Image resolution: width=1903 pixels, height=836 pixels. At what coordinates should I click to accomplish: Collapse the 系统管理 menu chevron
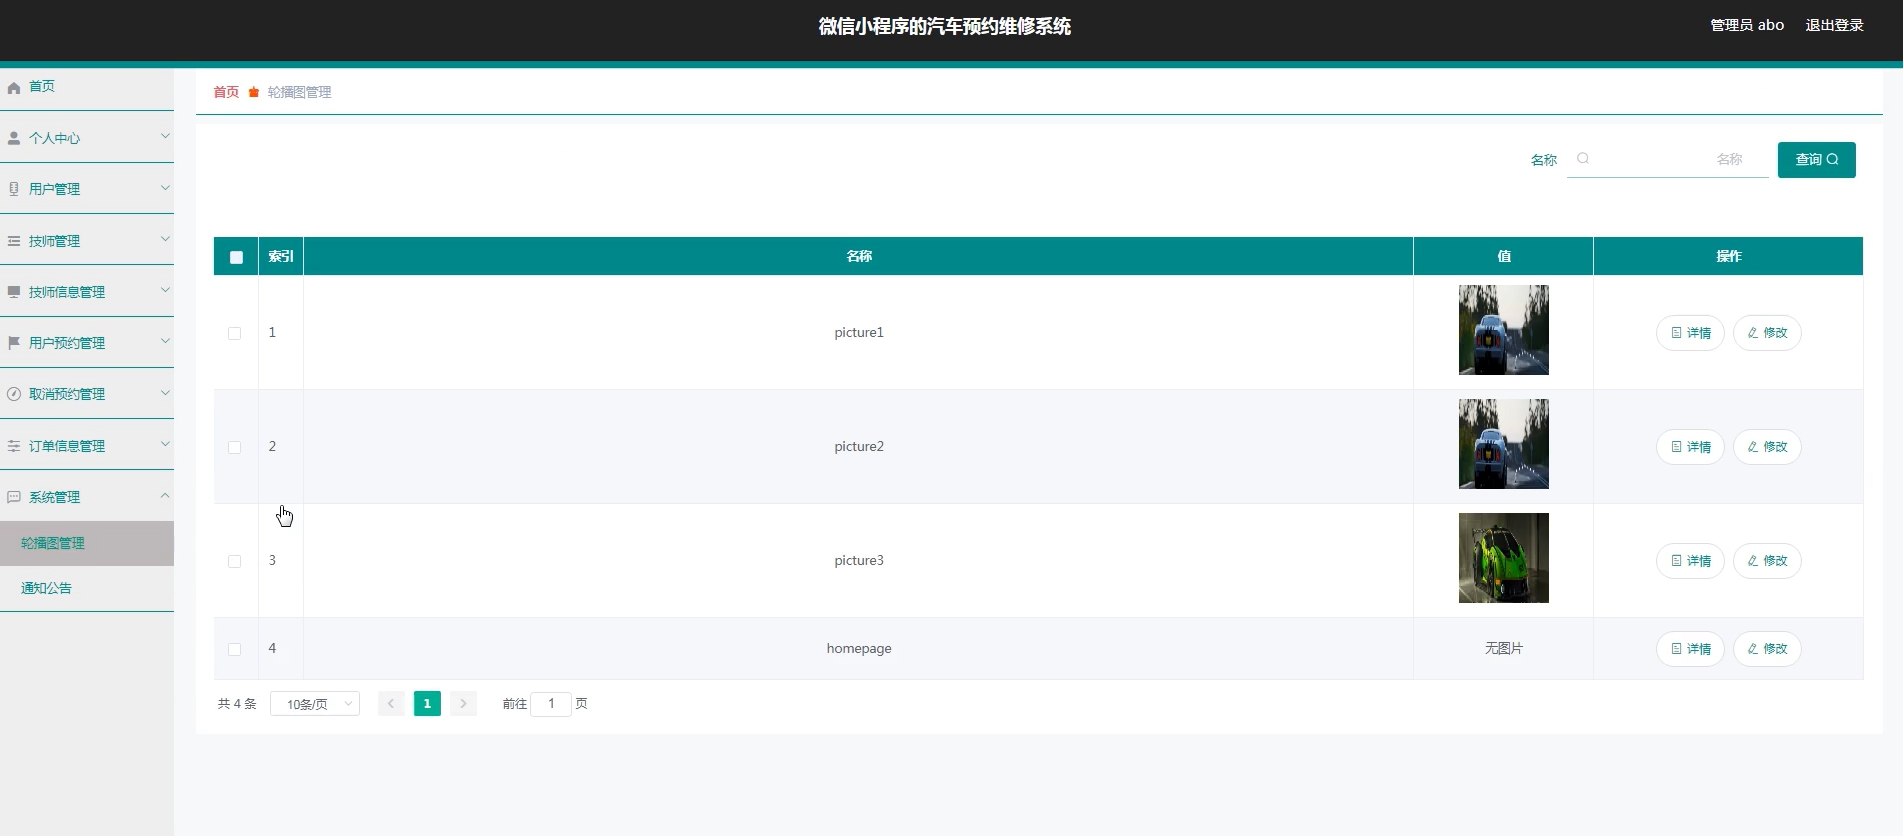[165, 496]
